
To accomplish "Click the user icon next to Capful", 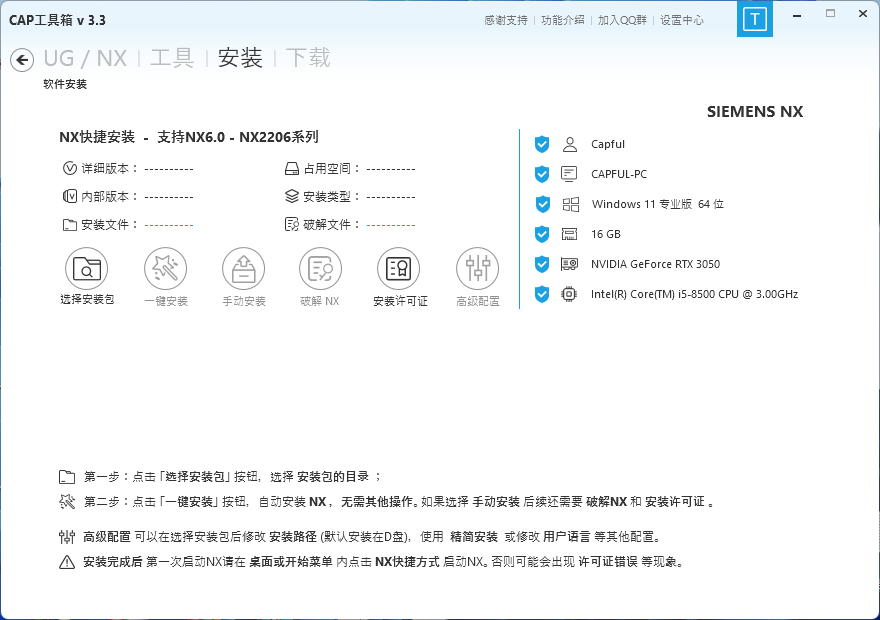I will (570, 144).
